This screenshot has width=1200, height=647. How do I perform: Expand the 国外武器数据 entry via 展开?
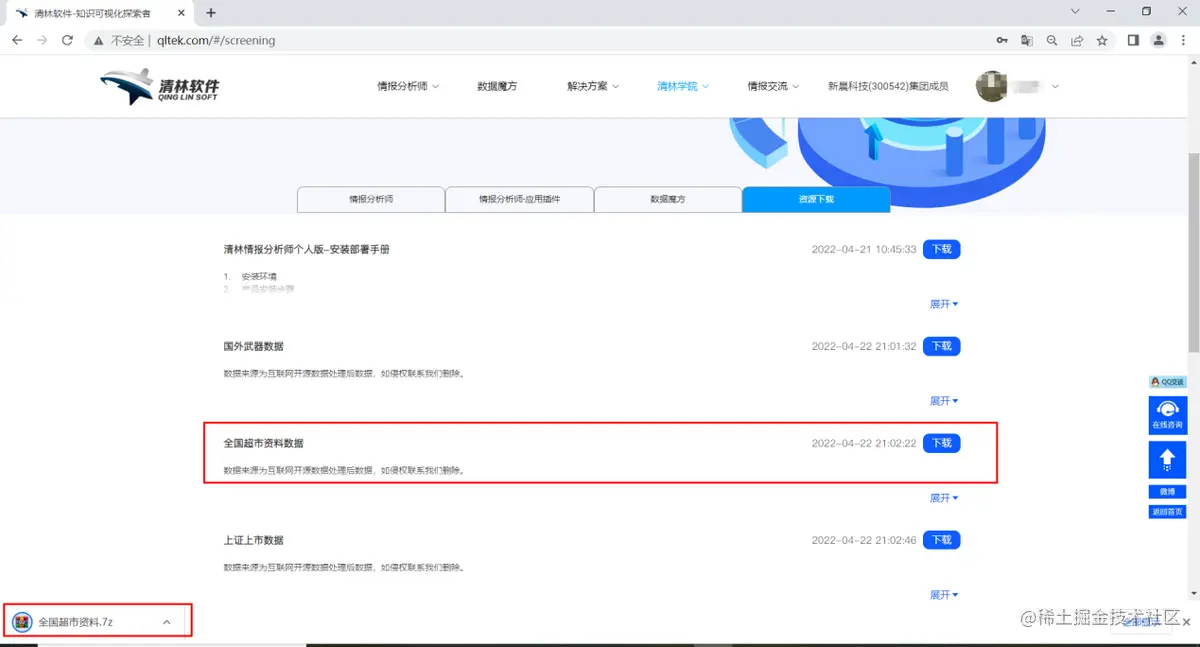pyautogui.click(x=942, y=400)
